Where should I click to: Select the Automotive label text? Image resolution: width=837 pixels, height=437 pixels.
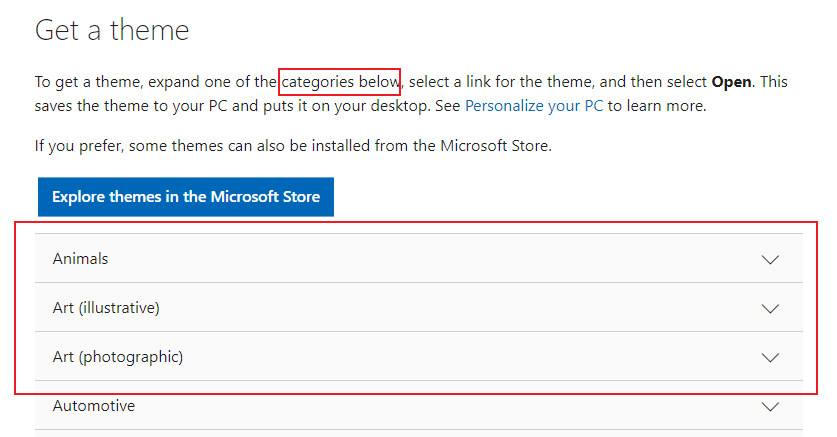coord(94,406)
